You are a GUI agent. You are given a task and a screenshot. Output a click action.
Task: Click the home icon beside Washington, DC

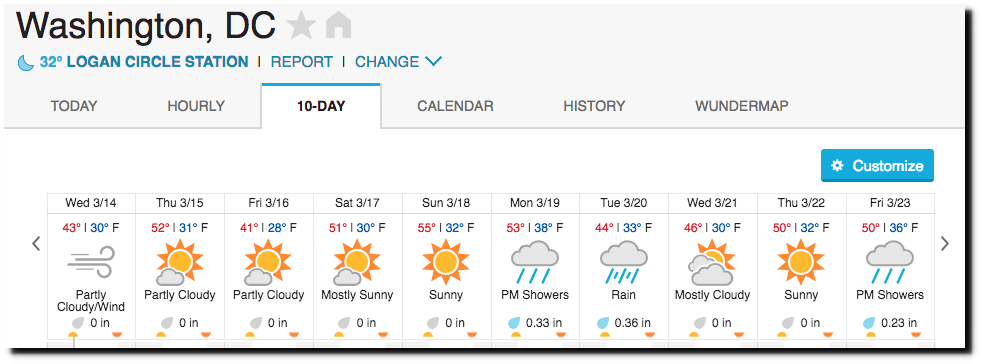338,25
